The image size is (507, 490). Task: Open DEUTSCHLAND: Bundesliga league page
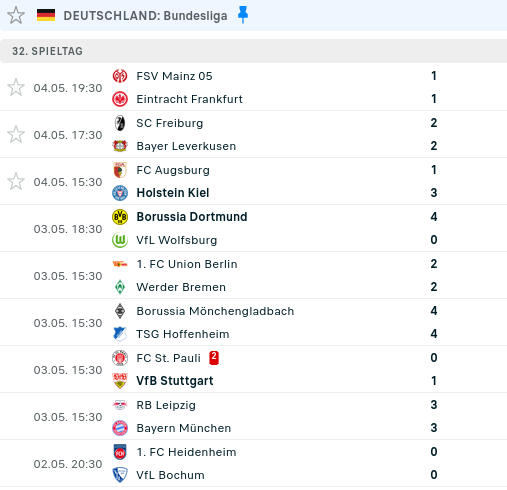pyautogui.click(x=145, y=16)
